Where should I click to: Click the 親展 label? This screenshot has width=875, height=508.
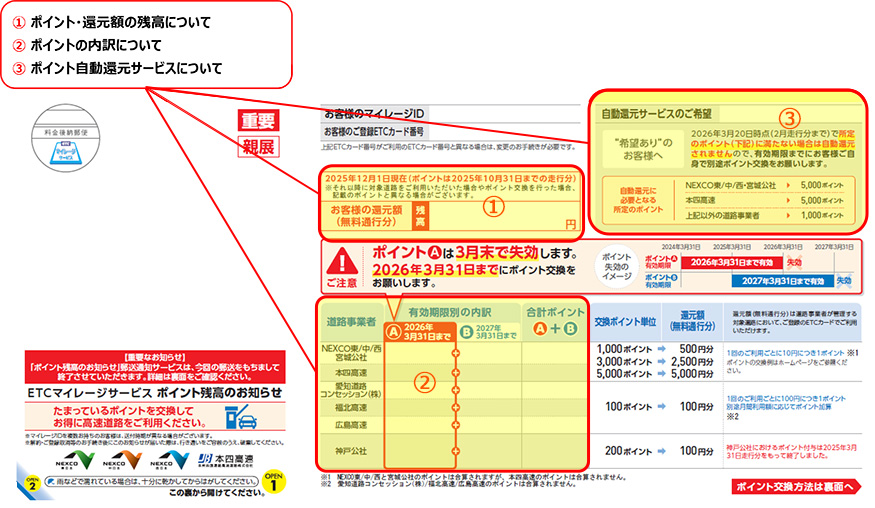tap(258, 147)
